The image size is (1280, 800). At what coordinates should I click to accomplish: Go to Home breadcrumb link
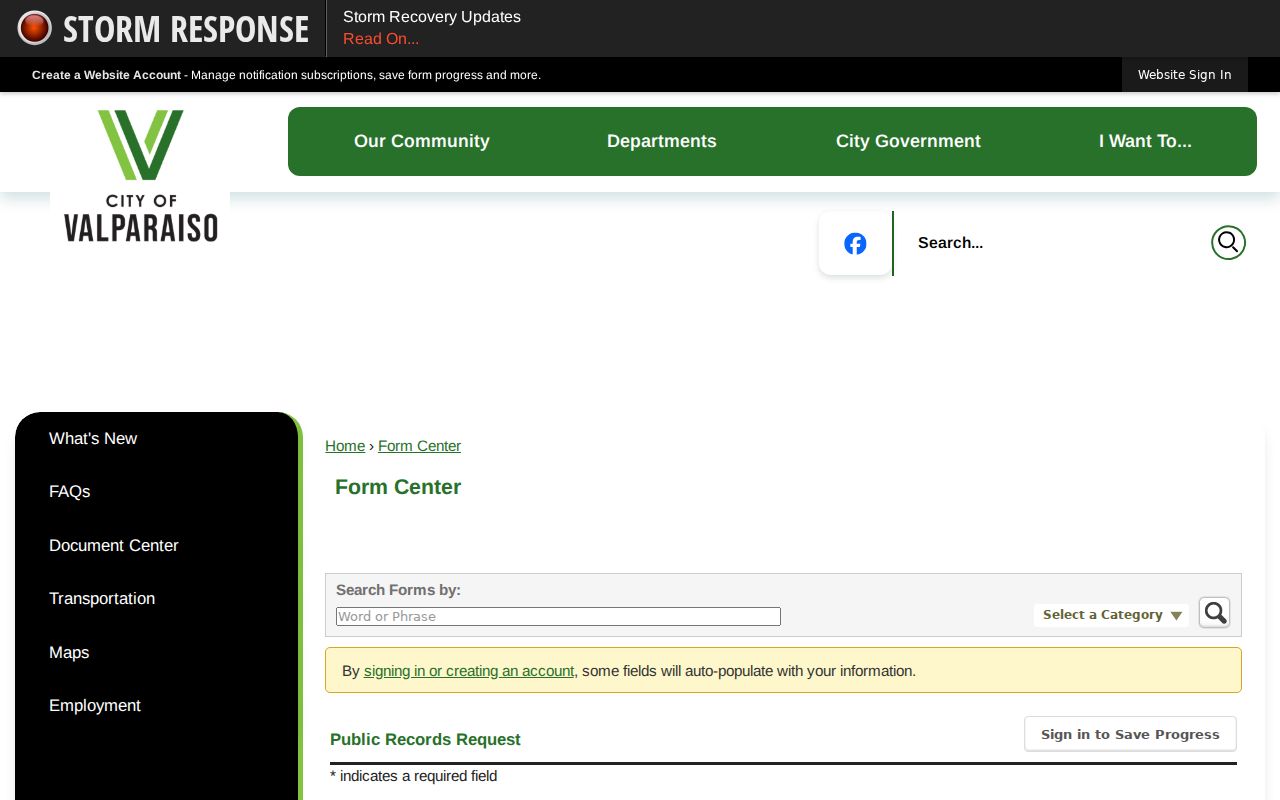[x=345, y=446]
